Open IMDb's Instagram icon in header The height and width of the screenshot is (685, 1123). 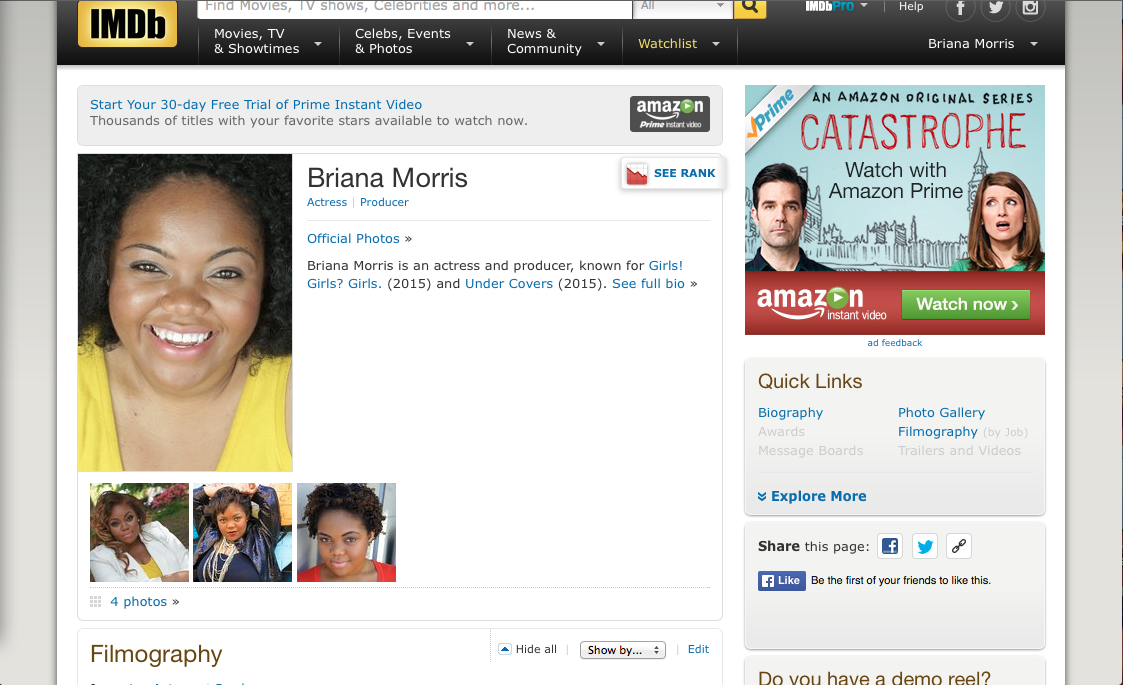pyautogui.click(x=1030, y=9)
